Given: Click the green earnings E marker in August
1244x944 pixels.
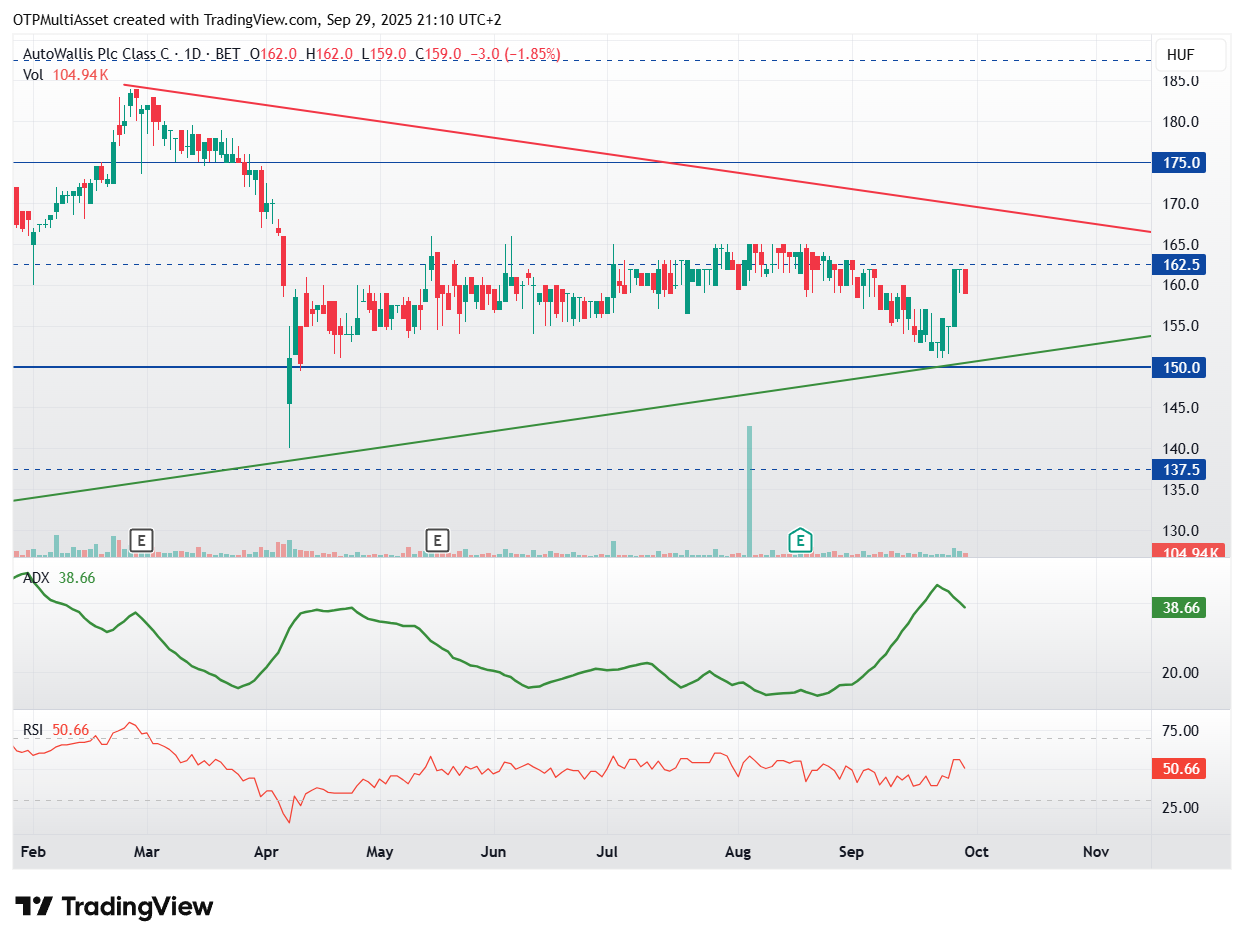Looking at the screenshot, I should click(x=799, y=541).
